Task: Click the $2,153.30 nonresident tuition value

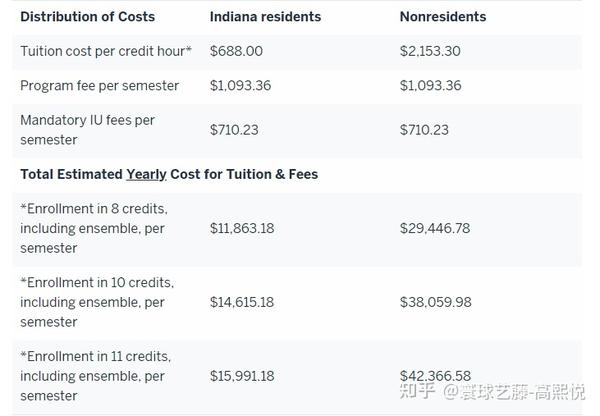Action: pos(431,51)
